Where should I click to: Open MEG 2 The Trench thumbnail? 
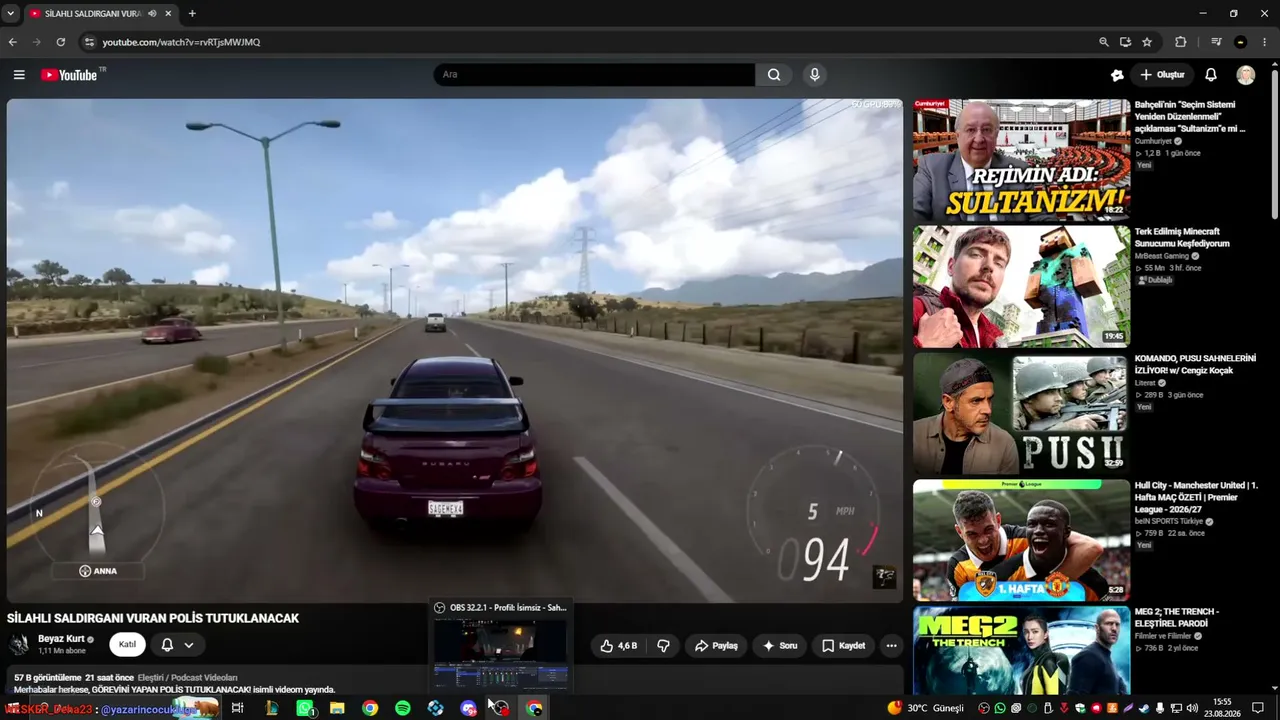[1021, 651]
